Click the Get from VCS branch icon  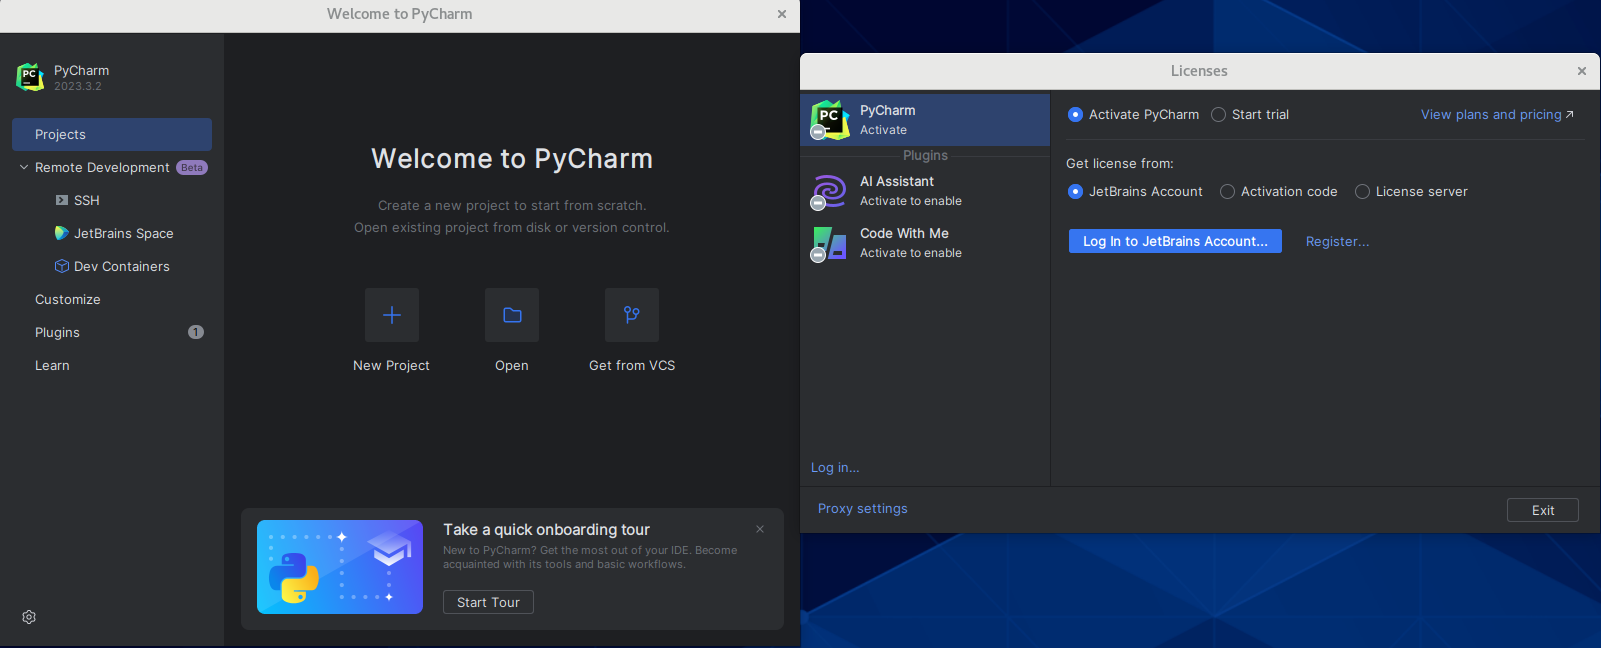(x=632, y=315)
